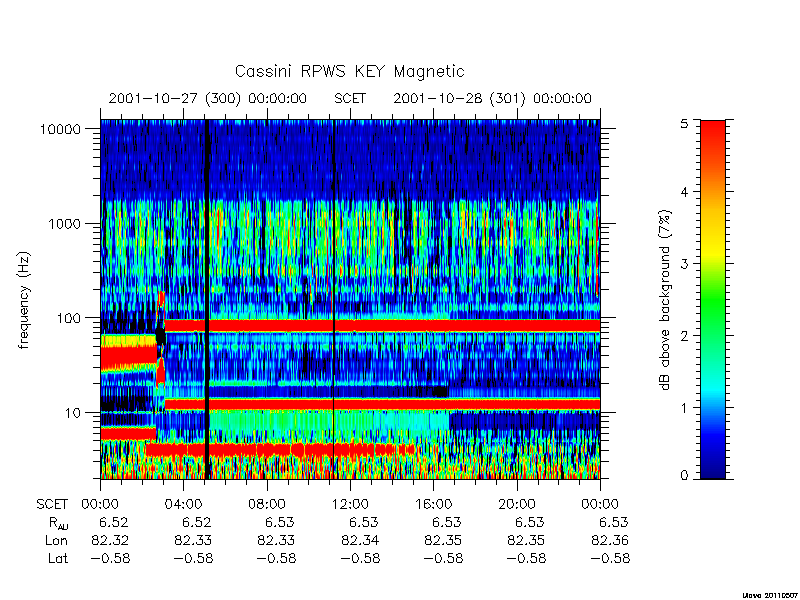Click the start date label 2001-10-27 (300)
Screen dimensions: 800x600
(174, 98)
